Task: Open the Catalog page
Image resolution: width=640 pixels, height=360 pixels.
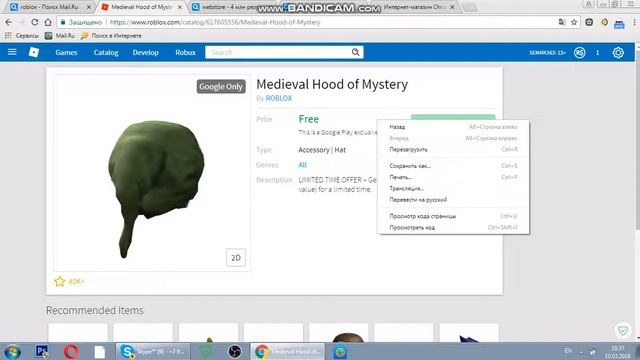Action: (106, 52)
